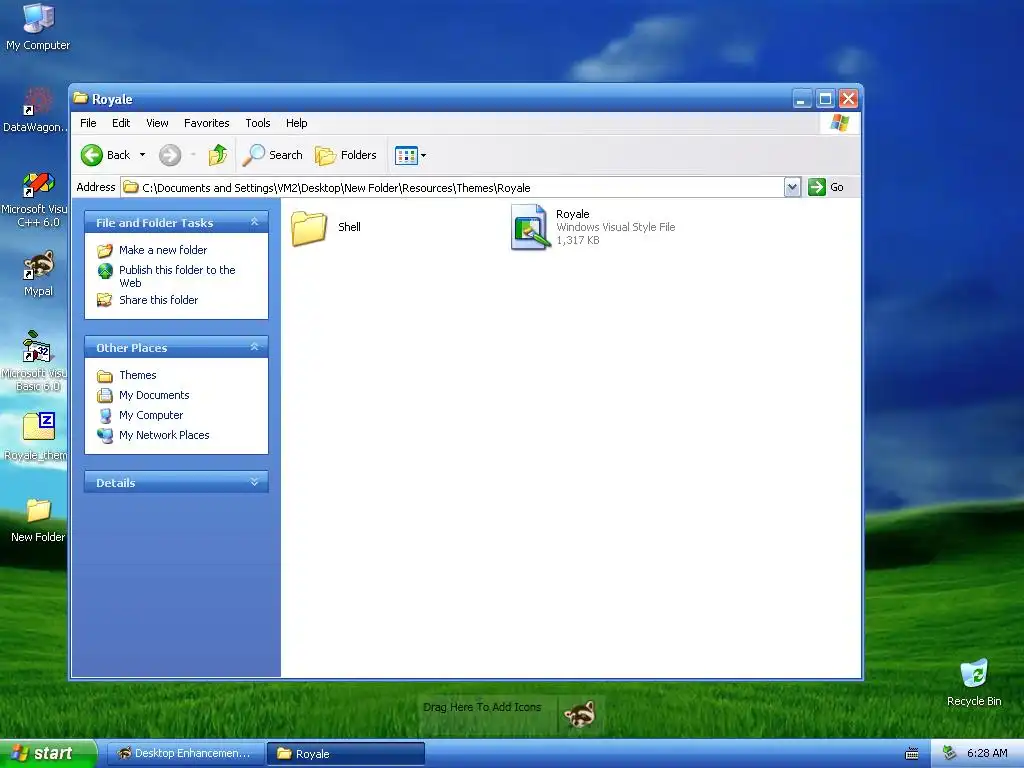This screenshot has height=768, width=1024.
Task: Select the Royale visual style file icon
Action: coord(530,227)
